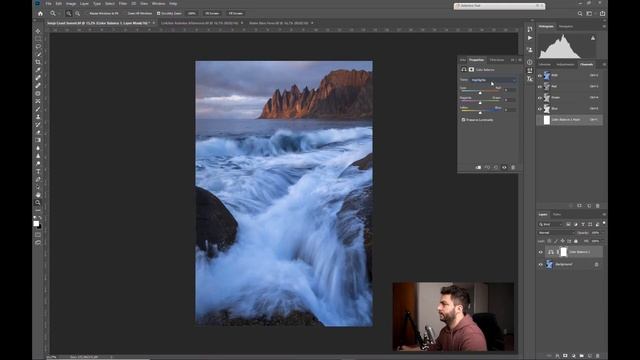Viewport: 640px width, 360px height.
Task: Click the Channels panel delete channel trash icon
Action: 598,206
